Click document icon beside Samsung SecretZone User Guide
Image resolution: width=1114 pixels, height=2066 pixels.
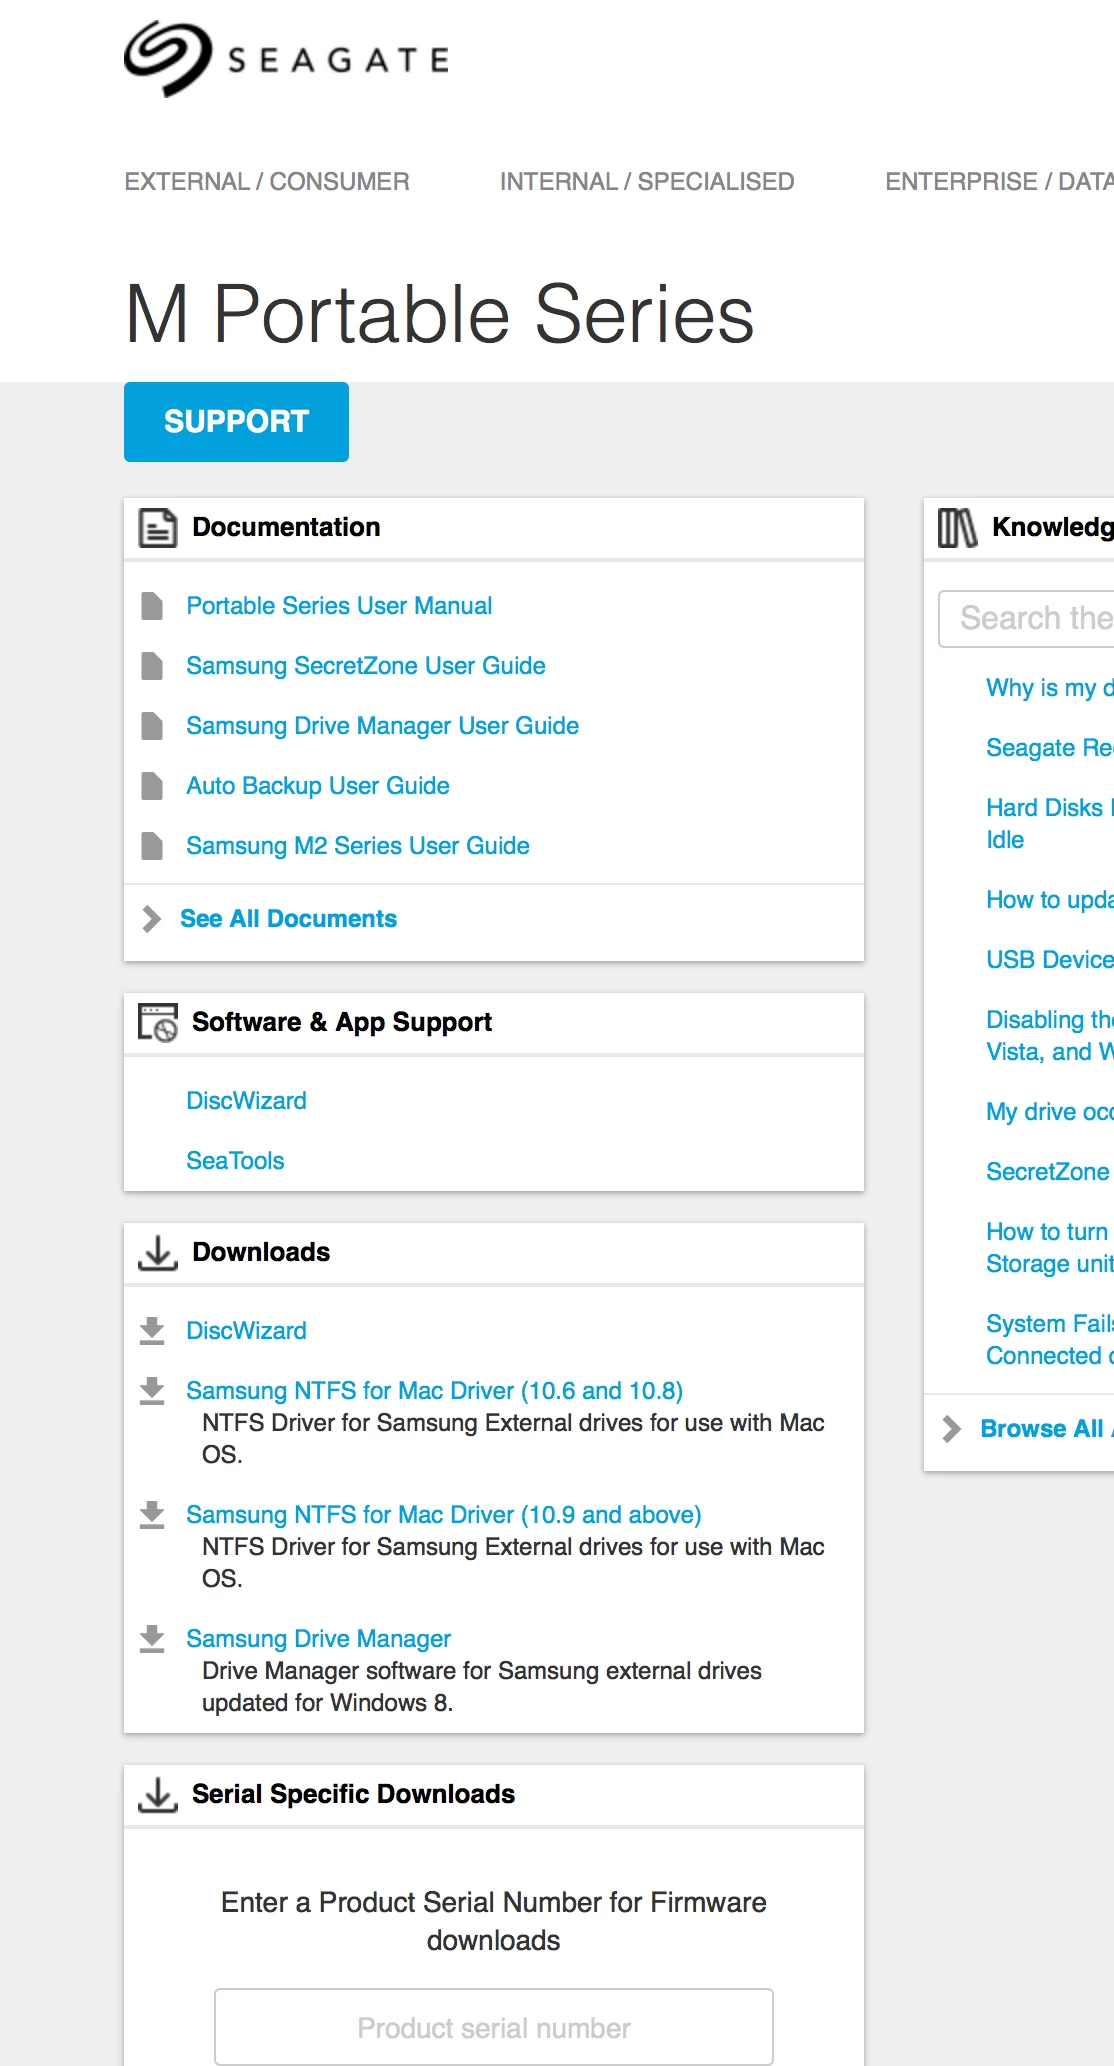(152, 666)
